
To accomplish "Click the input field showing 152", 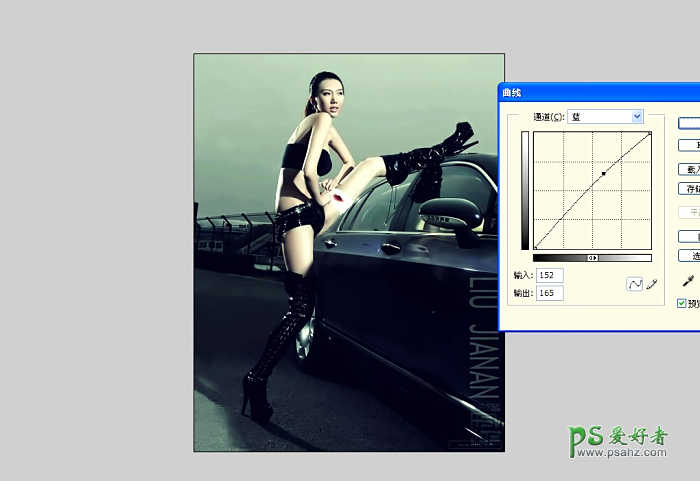I will pyautogui.click(x=550, y=275).
